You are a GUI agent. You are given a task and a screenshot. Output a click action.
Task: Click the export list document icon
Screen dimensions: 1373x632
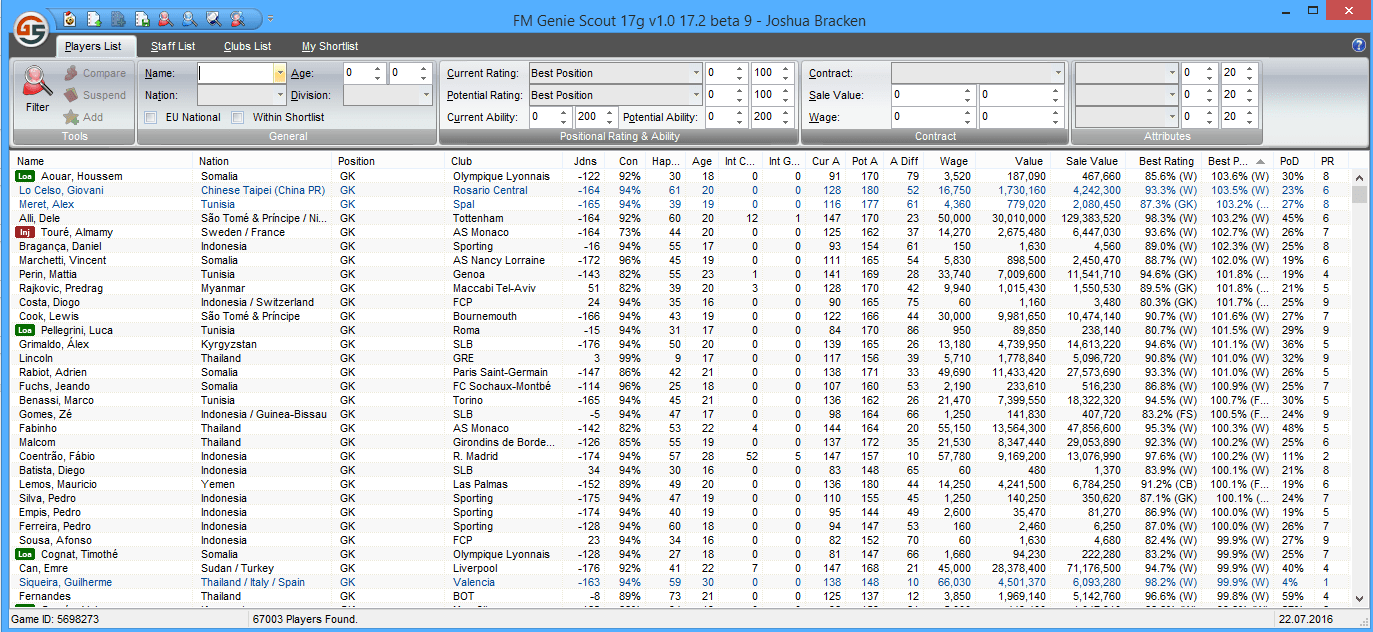pos(95,19)
